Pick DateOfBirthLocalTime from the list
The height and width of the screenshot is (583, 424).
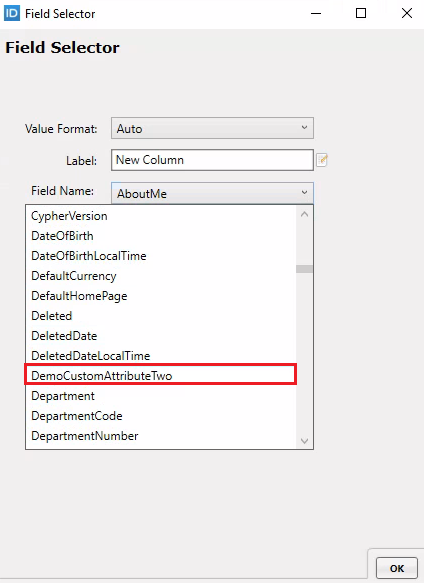coord(161,256)
